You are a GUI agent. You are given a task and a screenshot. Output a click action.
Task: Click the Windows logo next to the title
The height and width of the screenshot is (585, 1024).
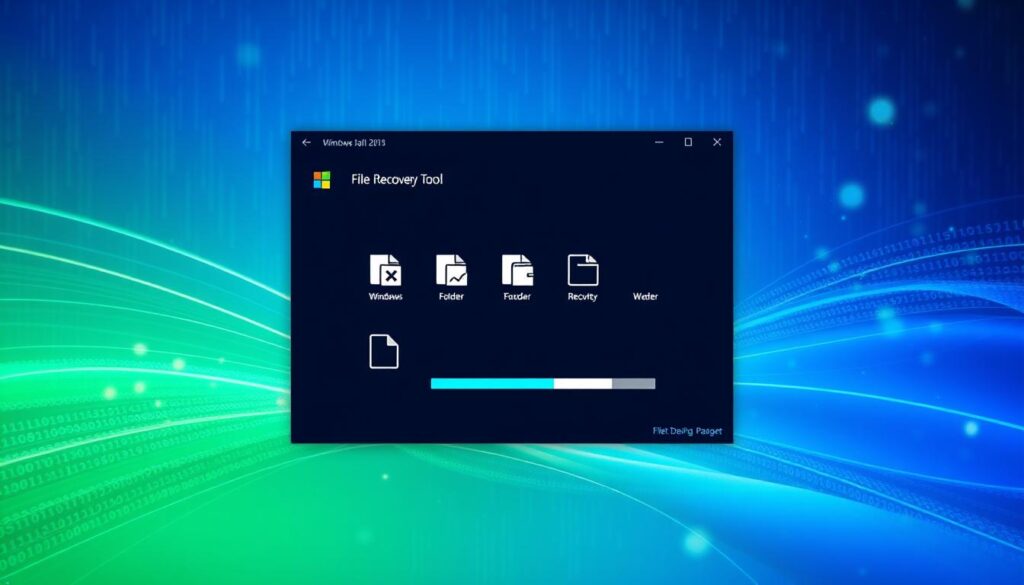click(x=323, y=179)
